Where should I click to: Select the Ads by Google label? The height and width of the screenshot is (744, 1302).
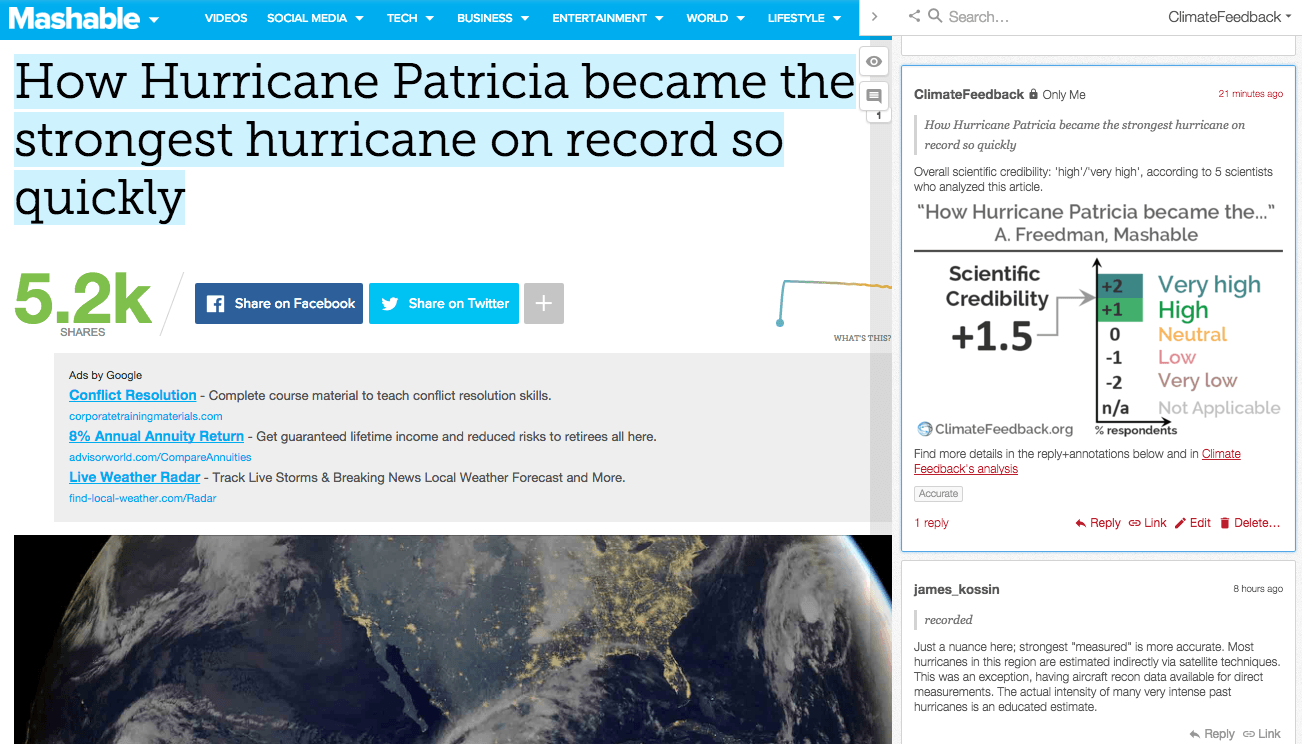pos(106,375)
